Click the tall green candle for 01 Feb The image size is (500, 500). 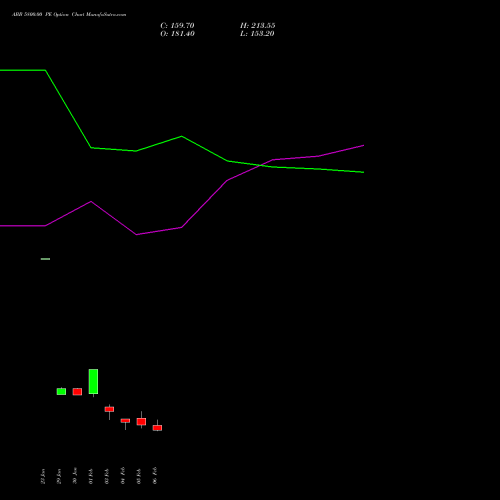(x=93, y=382)
